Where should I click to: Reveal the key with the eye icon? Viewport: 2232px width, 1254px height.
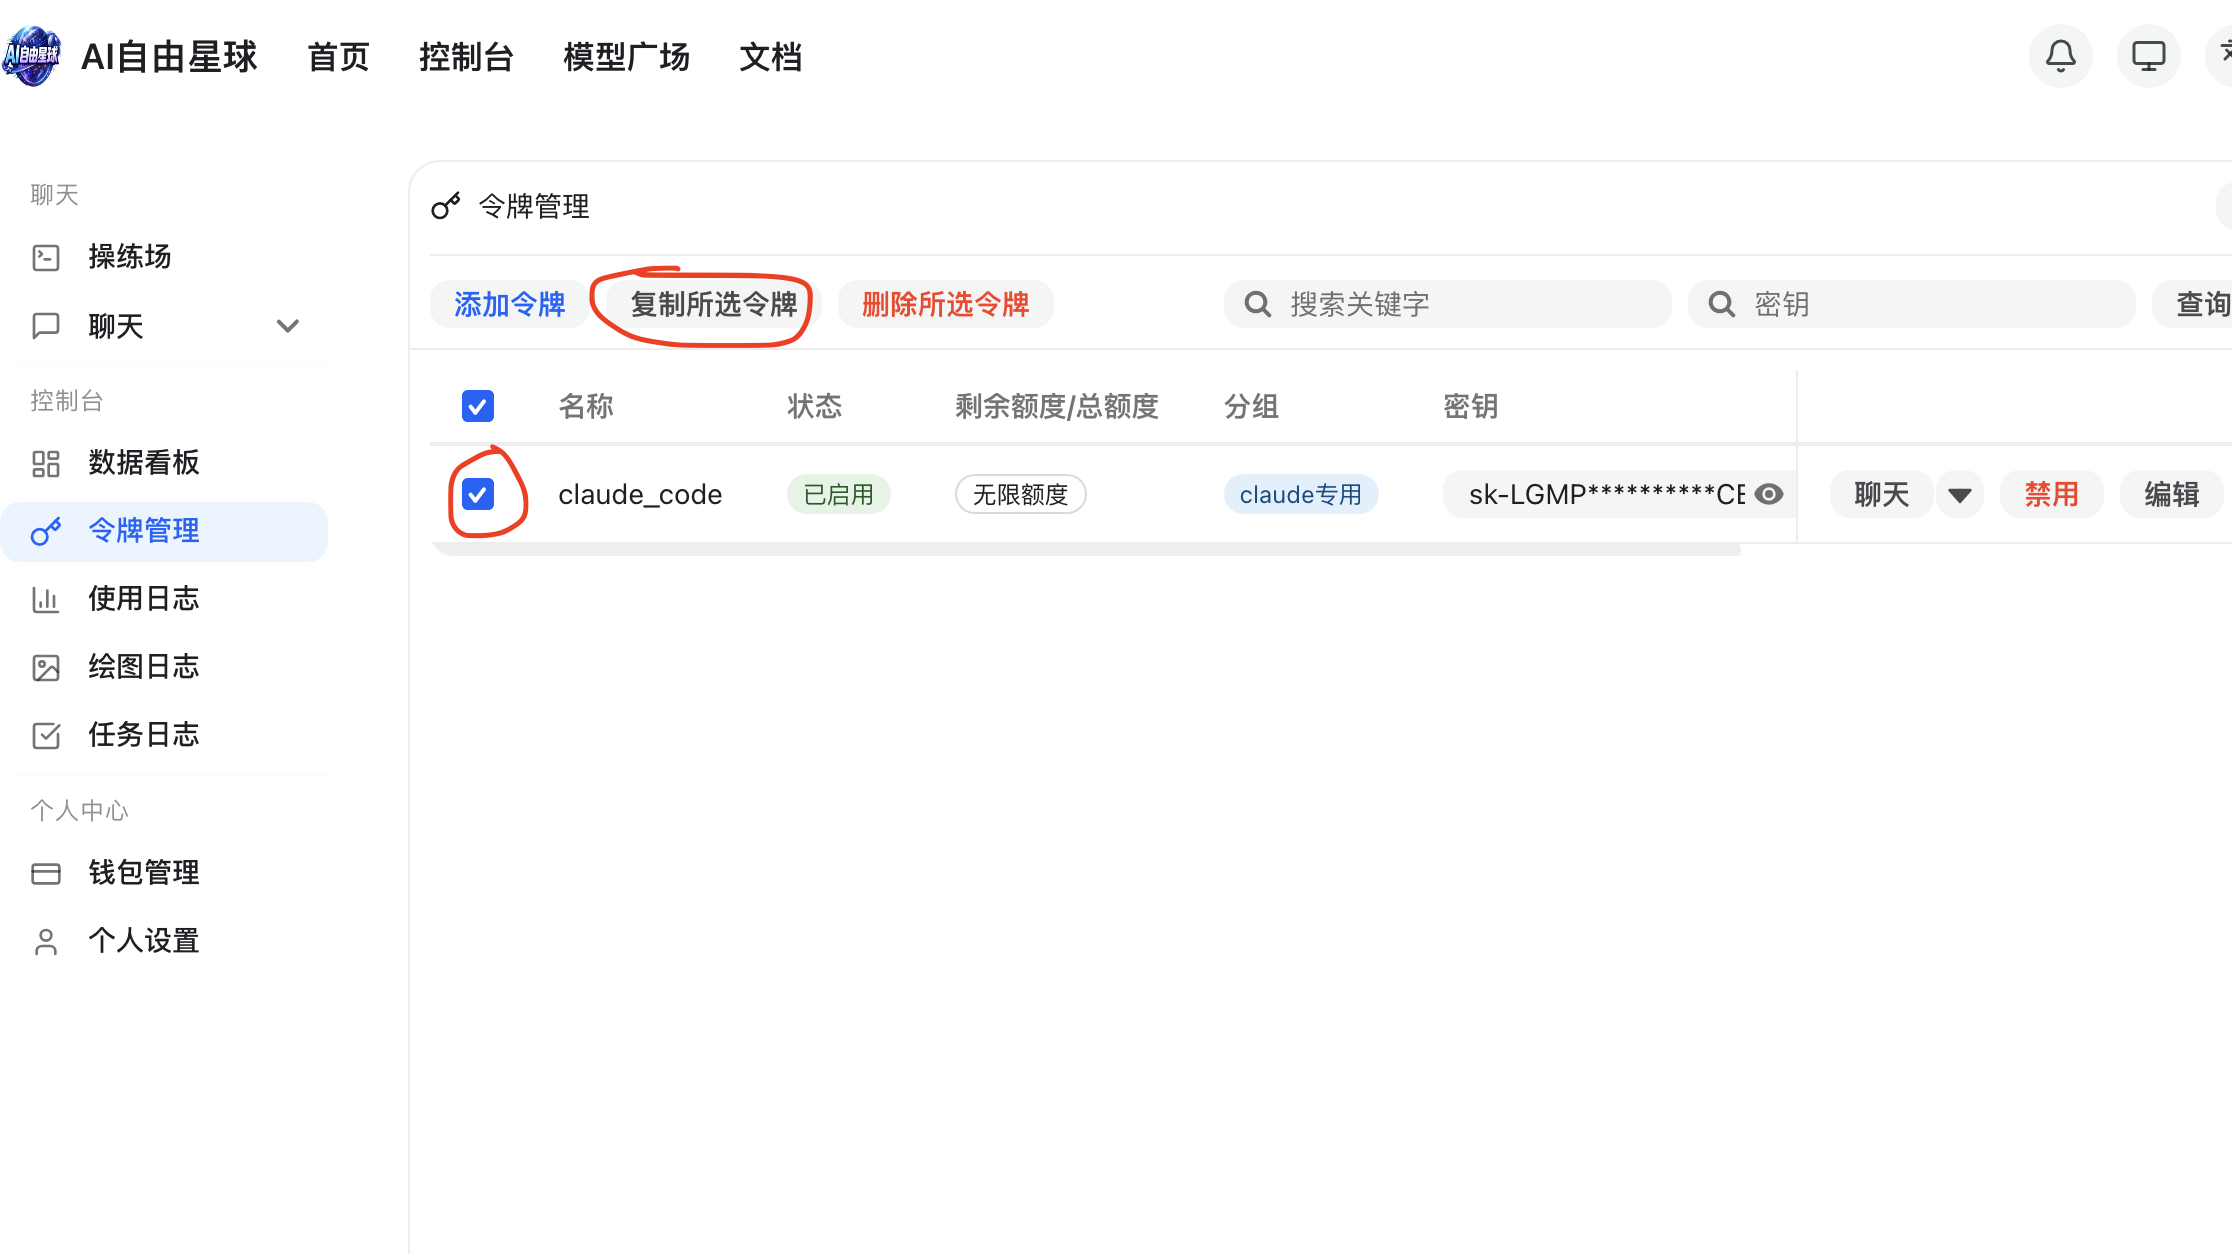(1769, 494)
